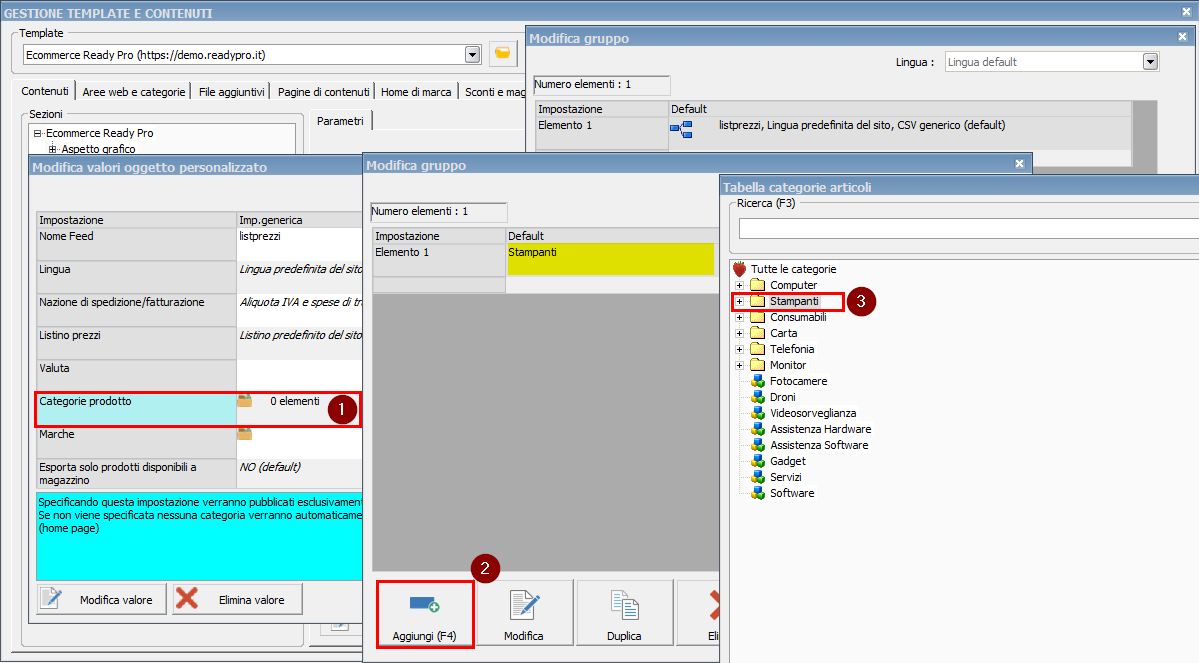Select the Parametri tab

coord(340,121)
